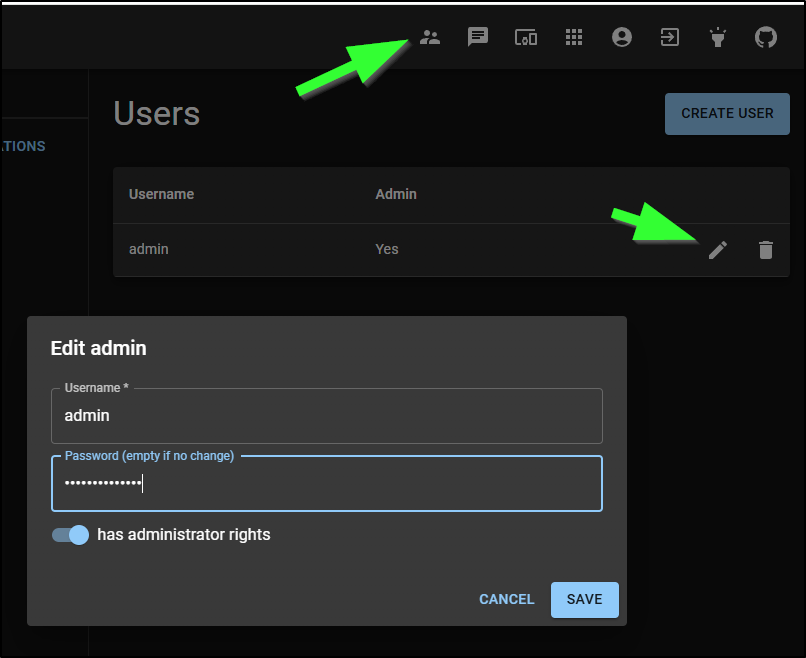806x658 pixels.
Task: Click into the Password input field
Action: [327, 484]
